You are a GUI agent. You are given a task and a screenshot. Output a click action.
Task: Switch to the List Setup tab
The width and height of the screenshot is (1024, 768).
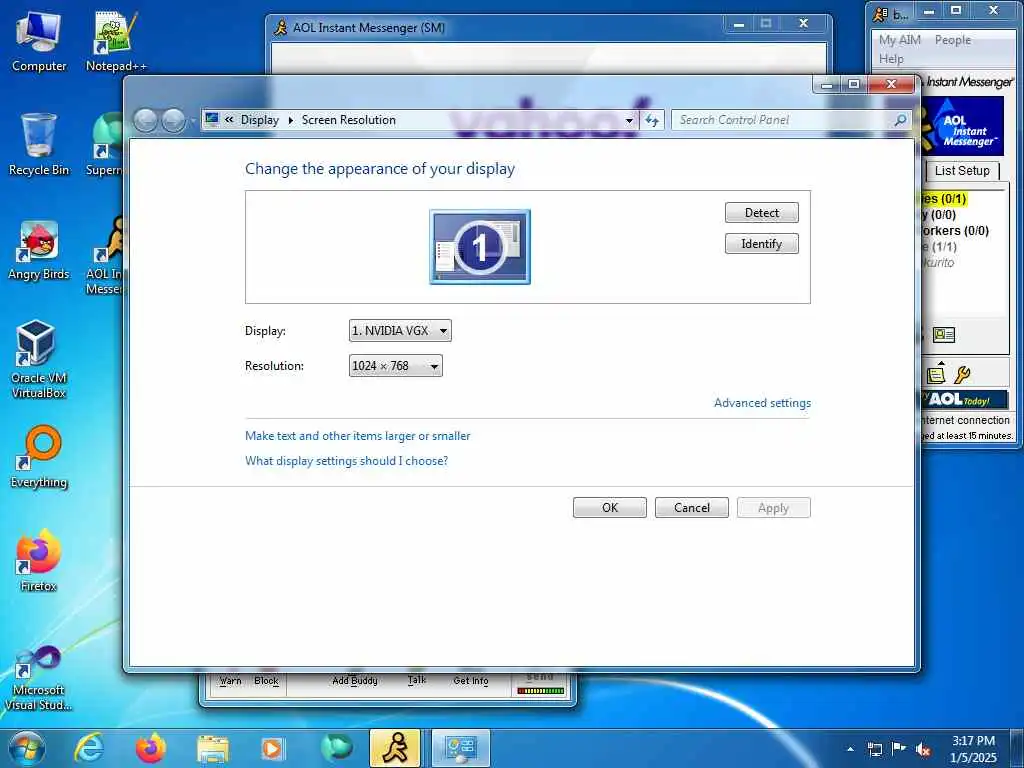point(962,170)
